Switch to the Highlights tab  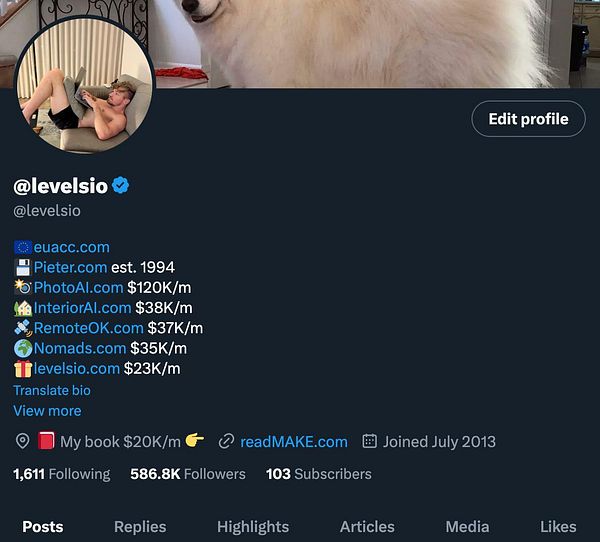coord(253,527)
